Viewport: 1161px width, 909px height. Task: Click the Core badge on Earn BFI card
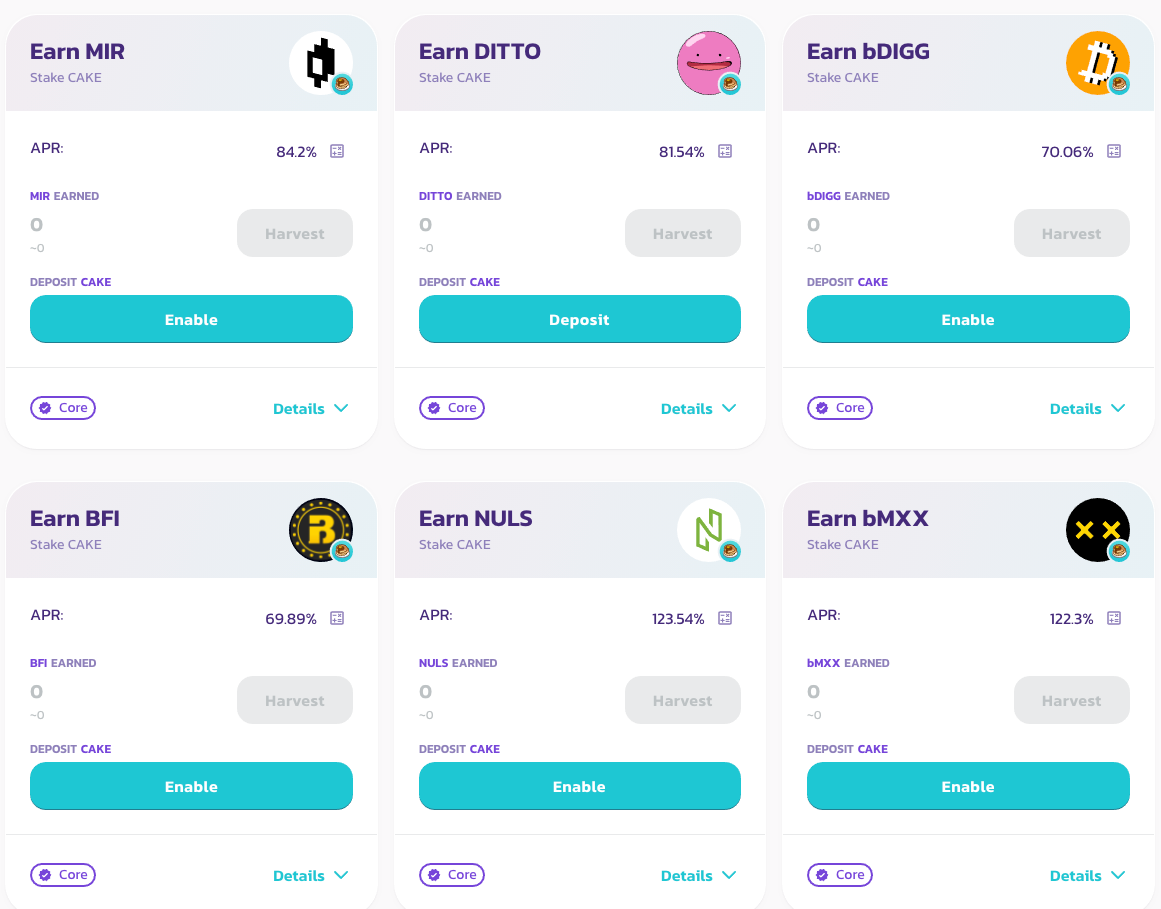(62, 875)
